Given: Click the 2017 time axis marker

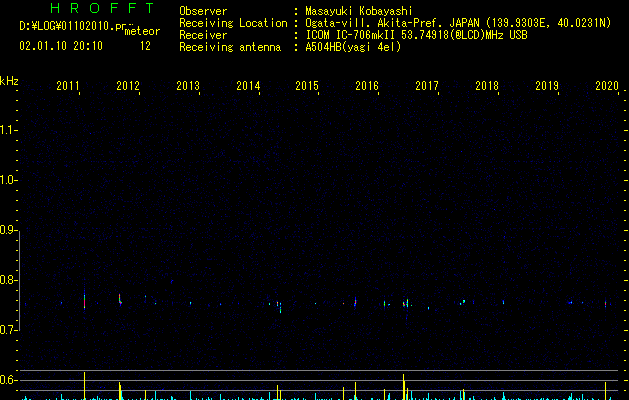Looking at the screenshot, I should coord(427,86).
